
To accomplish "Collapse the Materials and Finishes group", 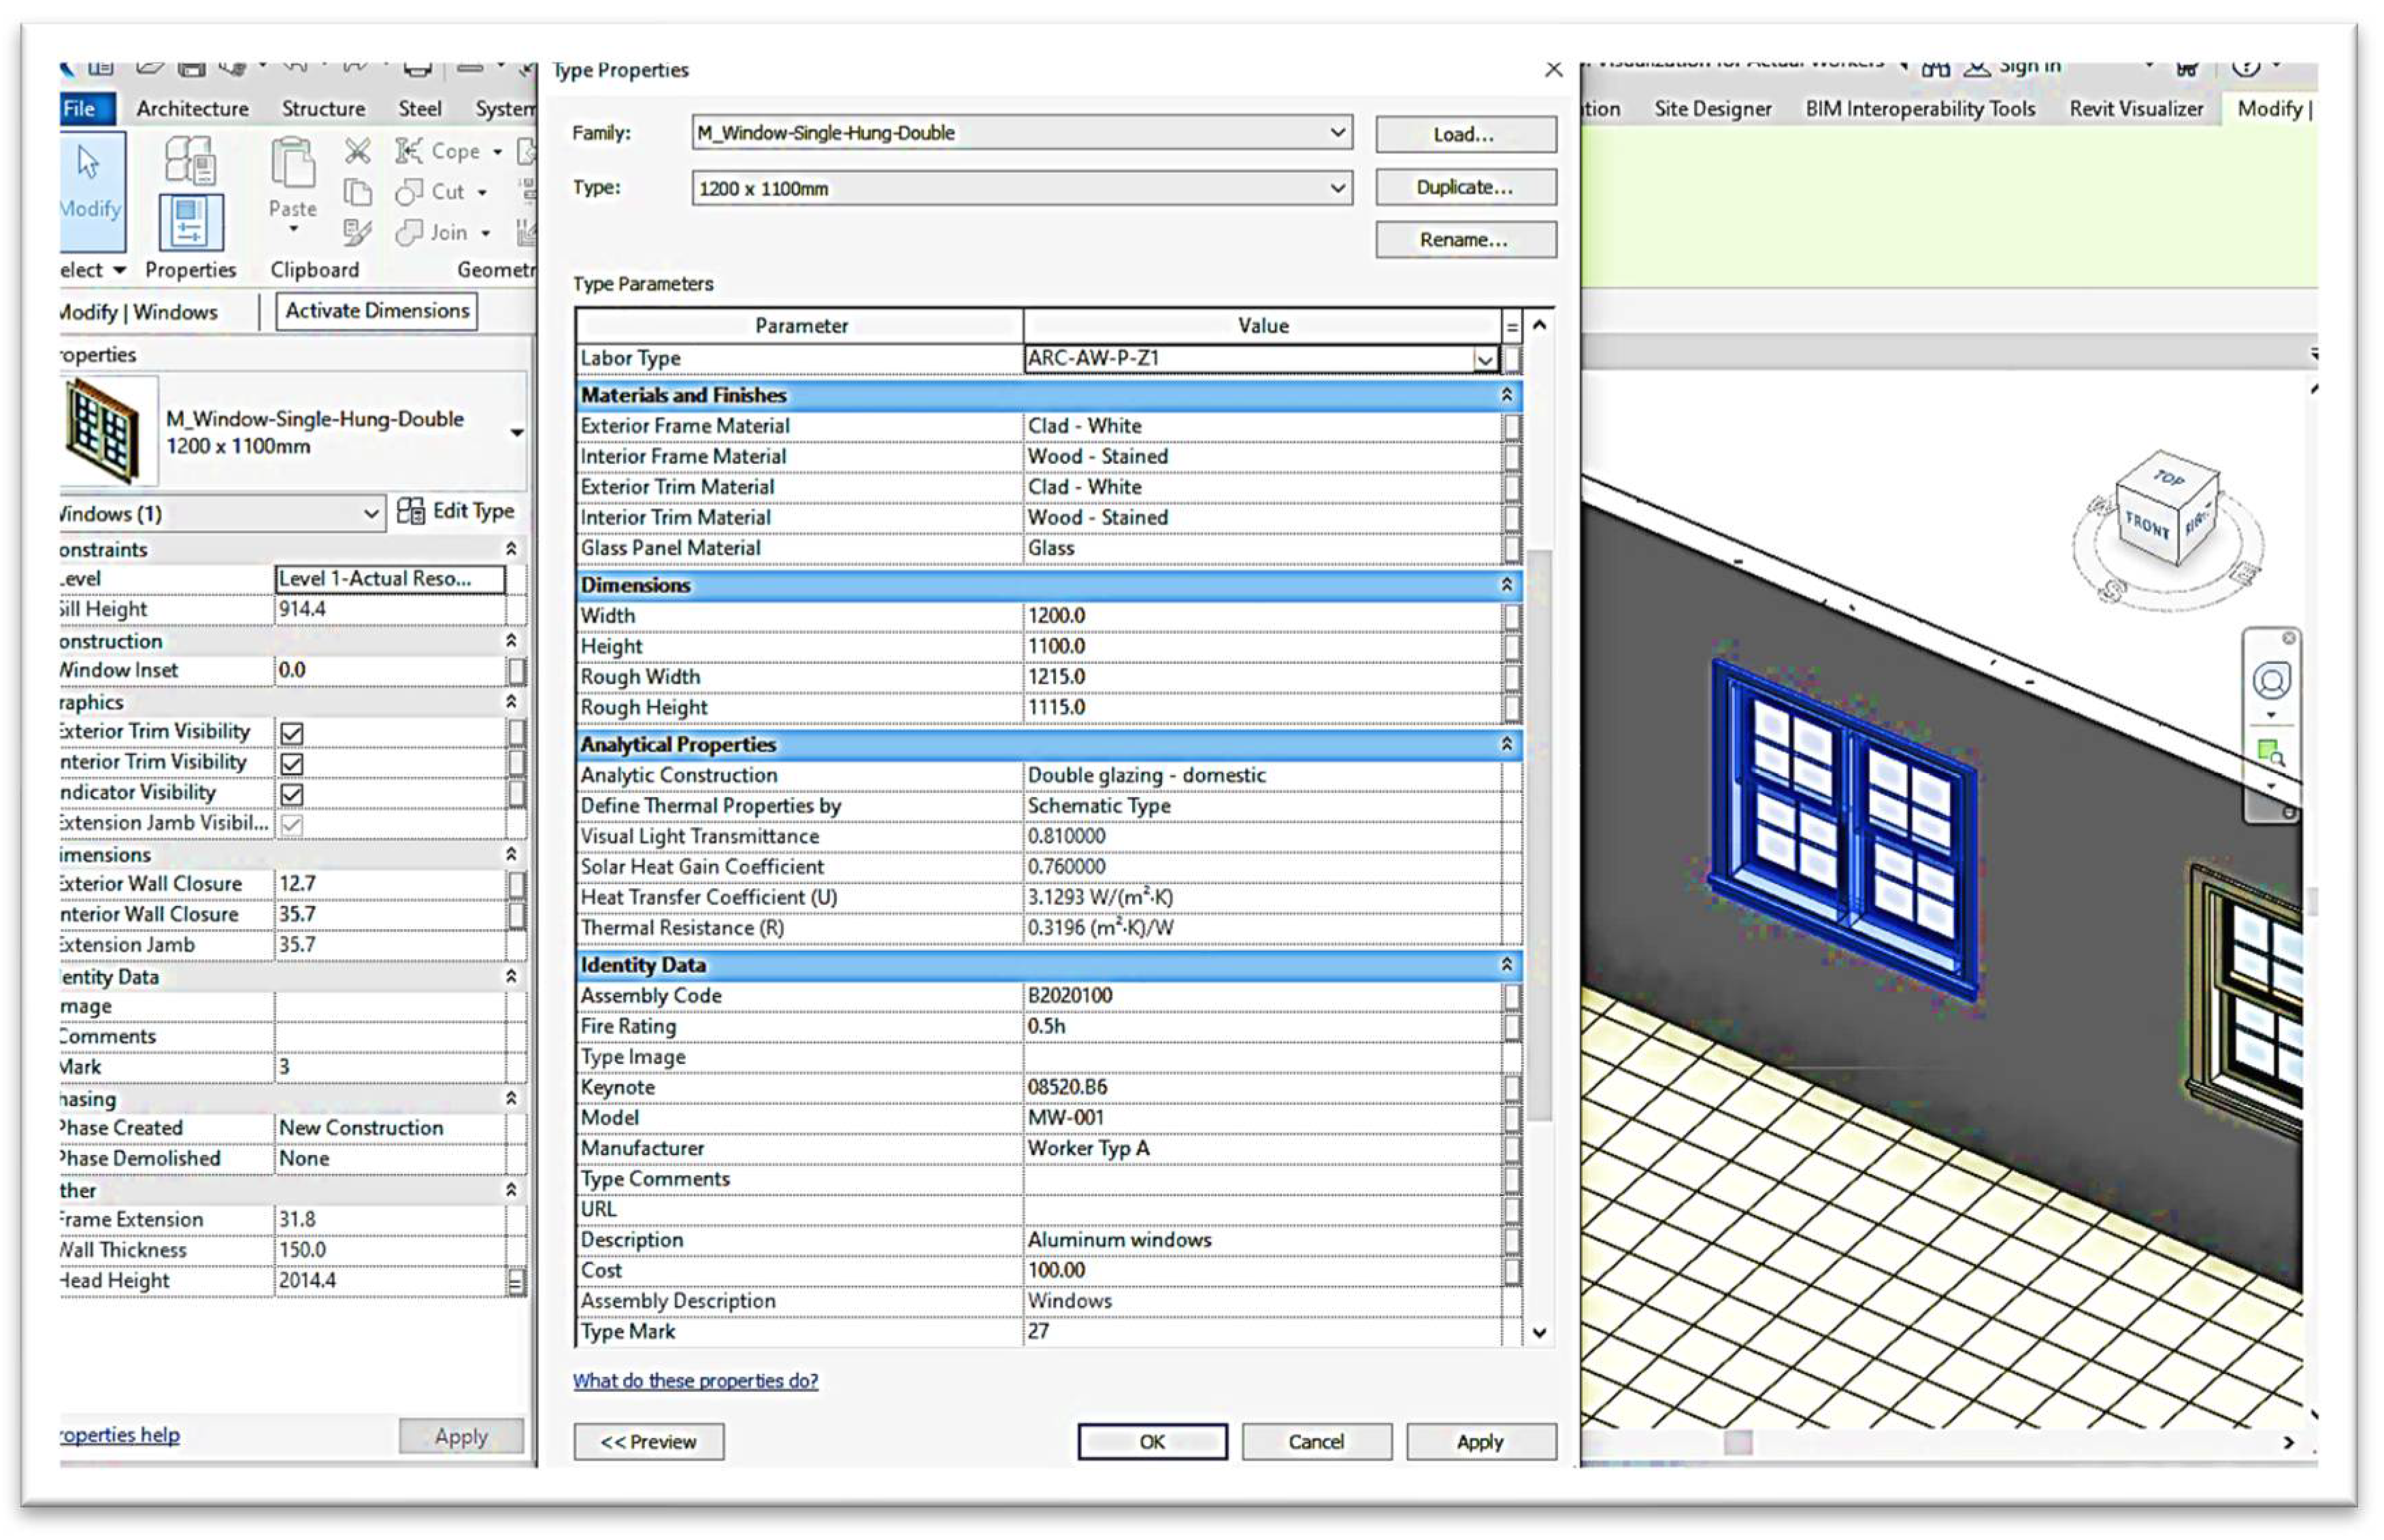I will click(1506, 395).
